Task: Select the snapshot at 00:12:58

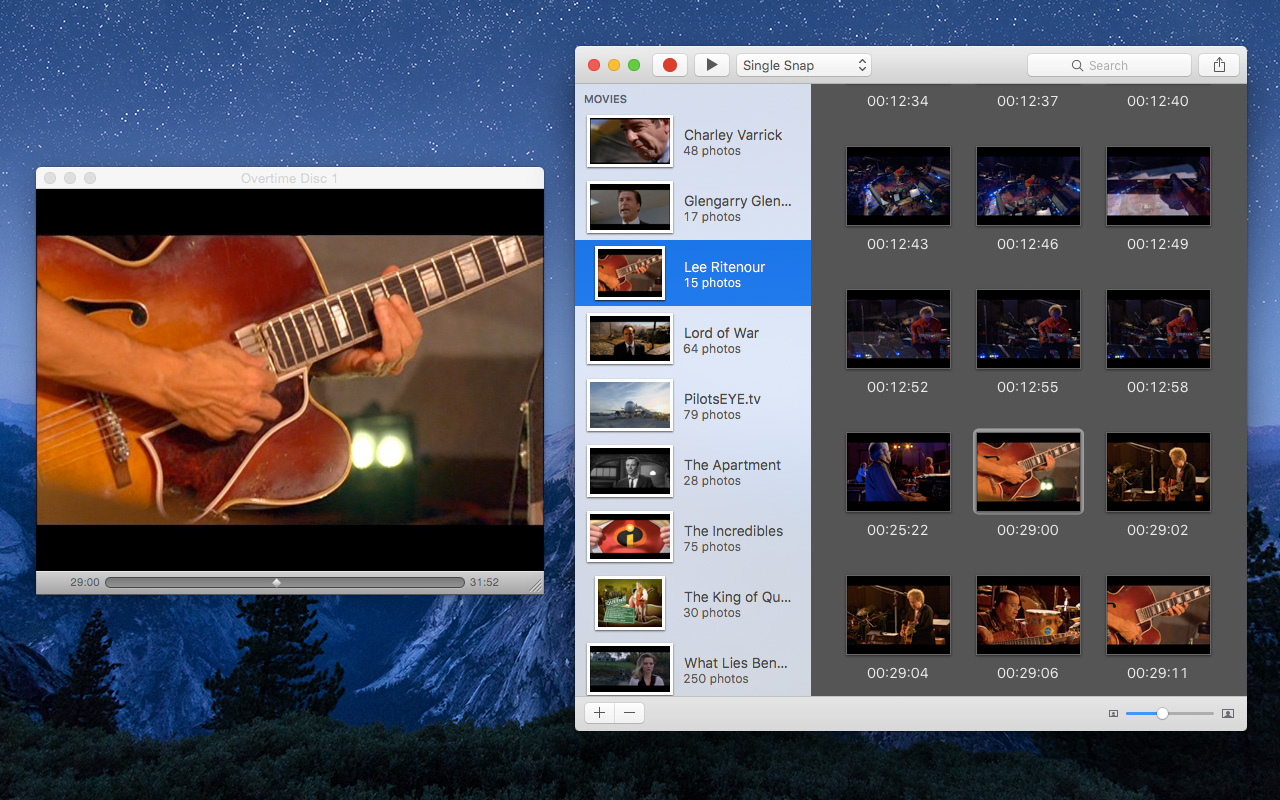Action: coord(1158,330)
